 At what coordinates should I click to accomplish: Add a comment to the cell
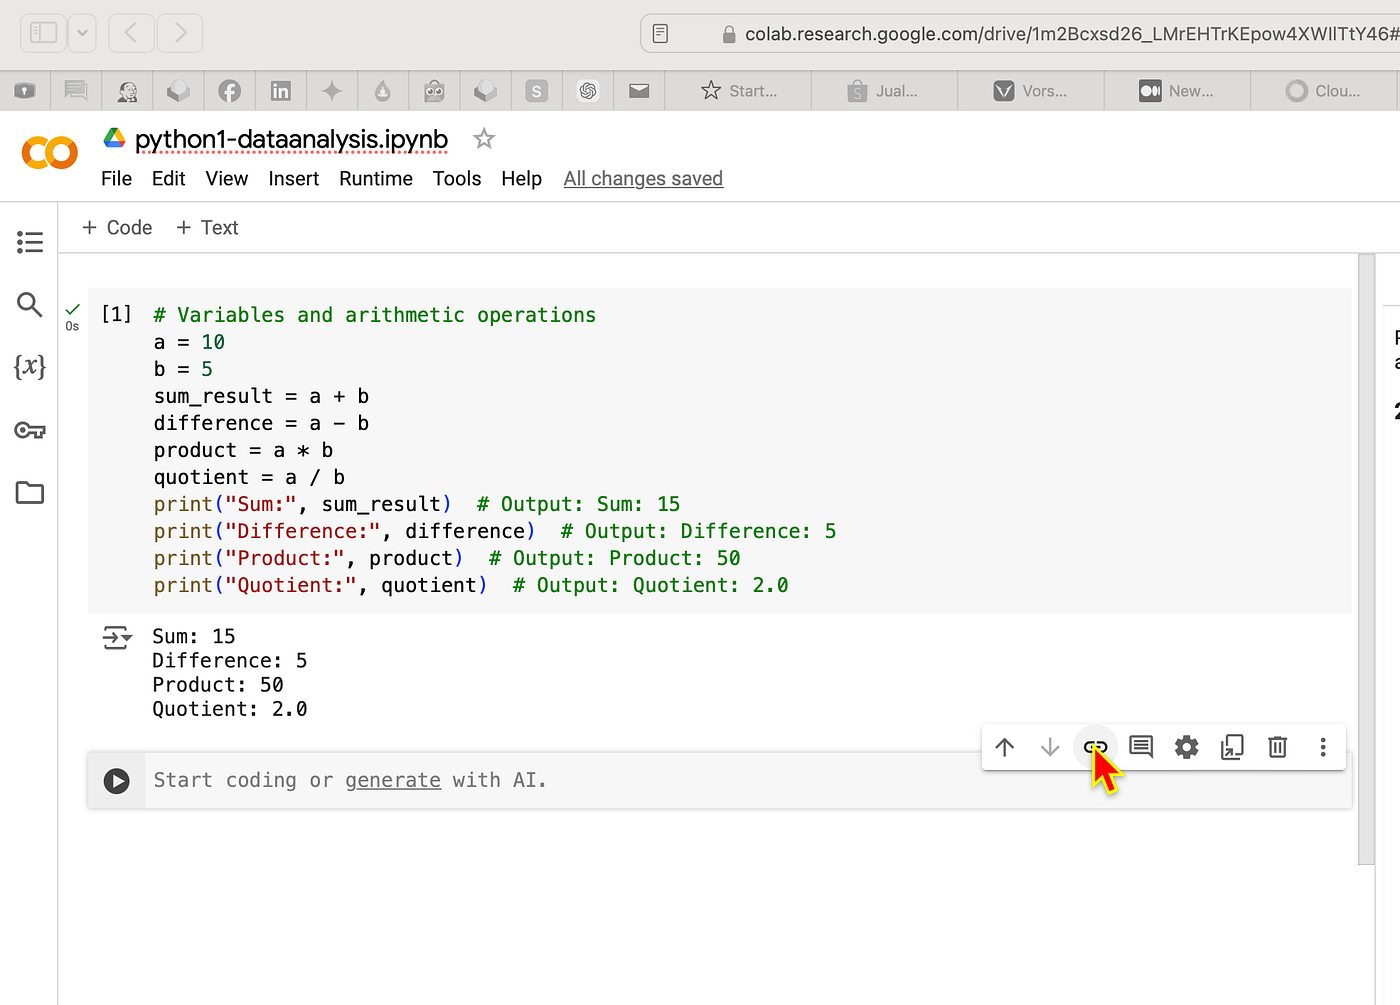point(1140,746)
